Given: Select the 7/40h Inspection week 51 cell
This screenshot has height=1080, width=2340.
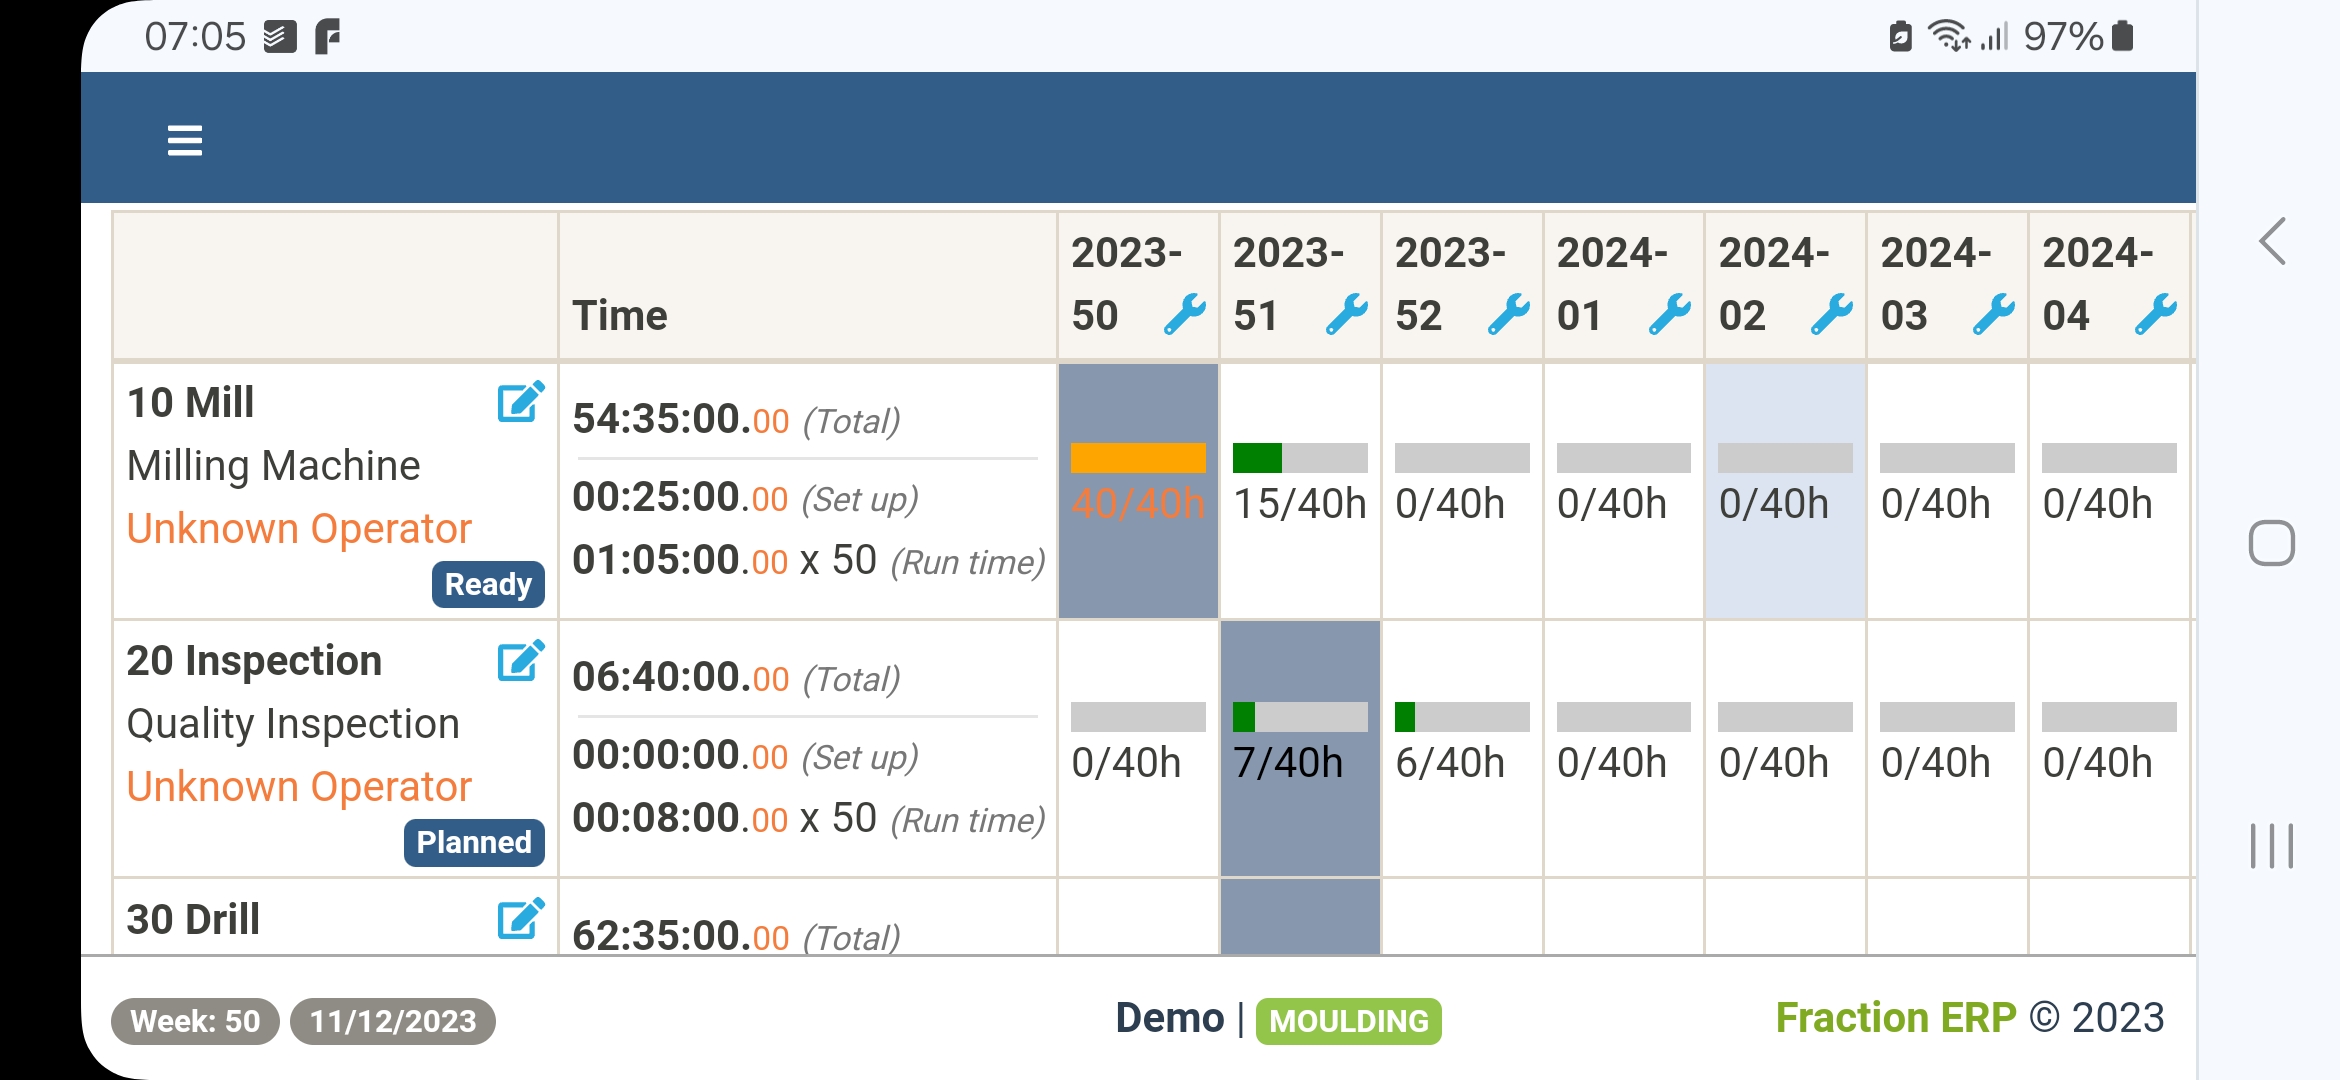Looking at the screenshot, I should pos(1300,748).
